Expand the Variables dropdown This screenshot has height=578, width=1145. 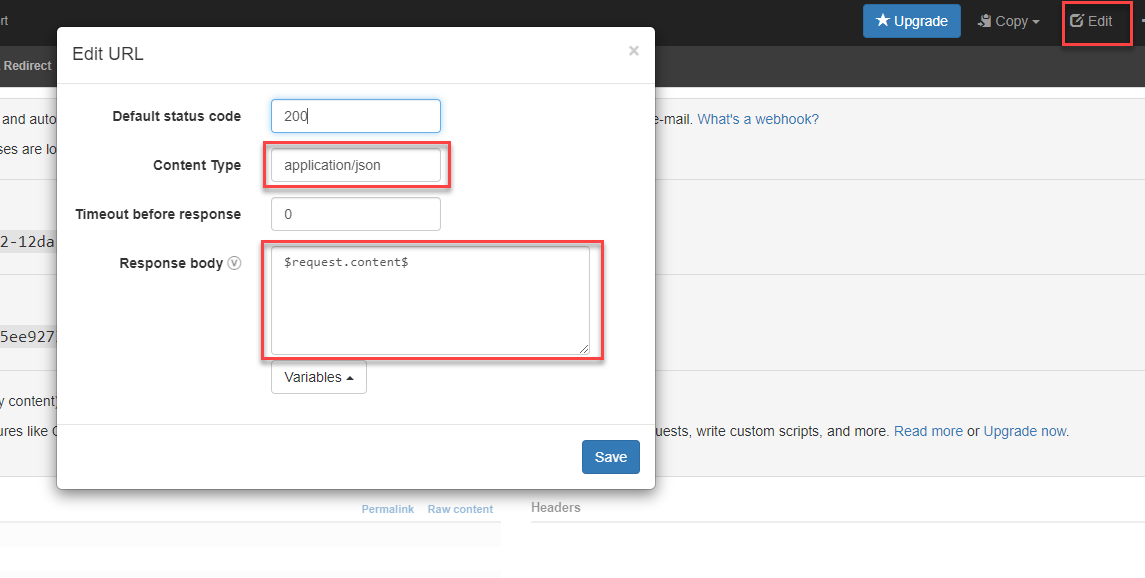click(x=318, y=378)
